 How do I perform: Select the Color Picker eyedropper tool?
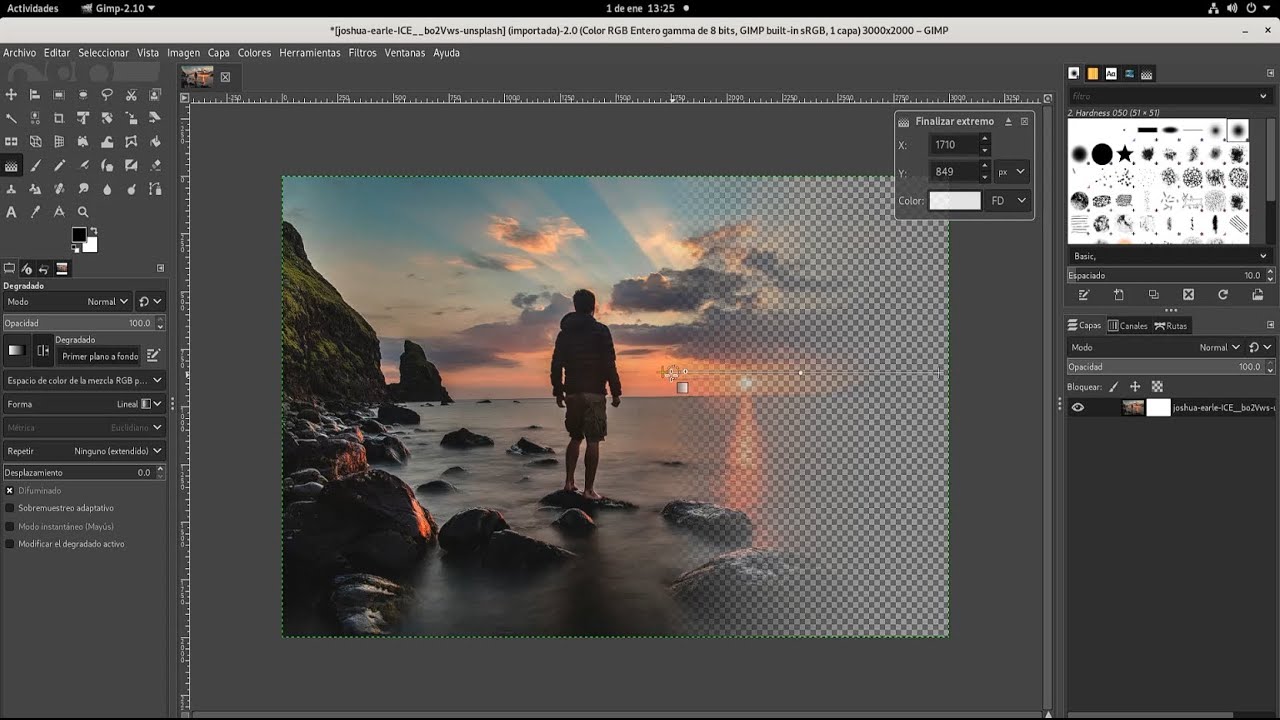pyautogui.click(x=35, y=212)
